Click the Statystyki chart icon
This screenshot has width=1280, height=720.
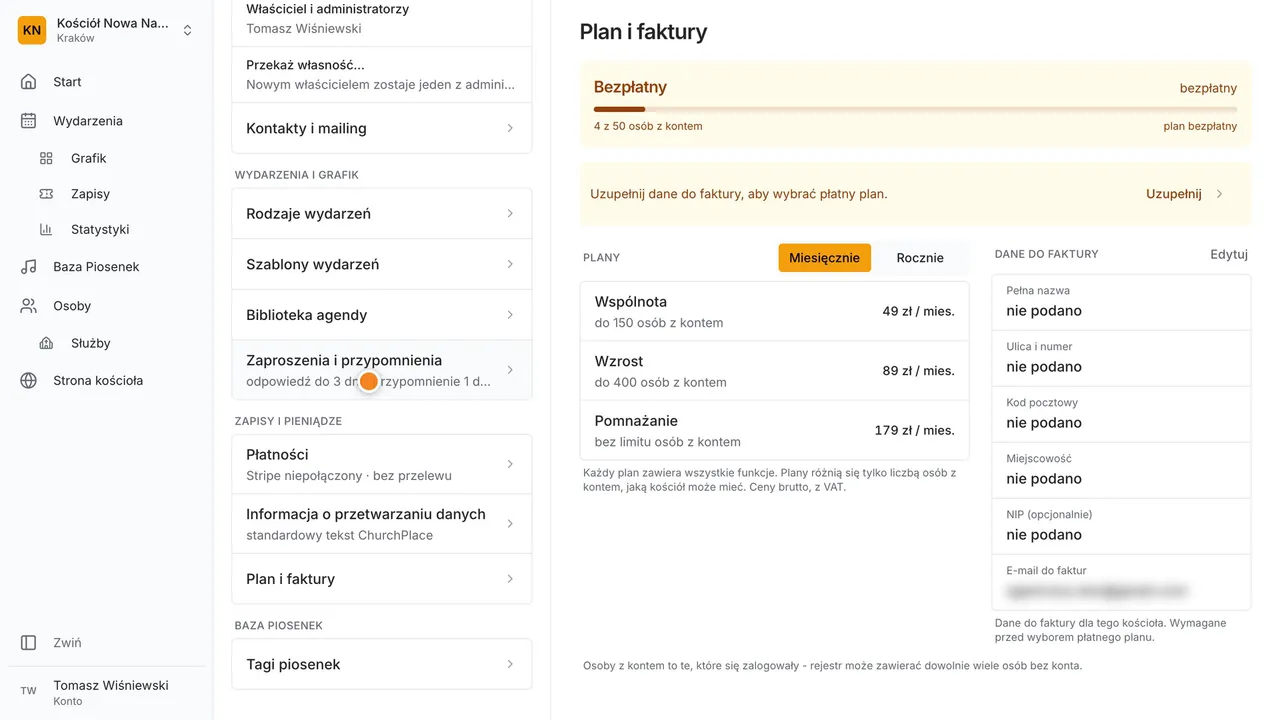tap(46, 229)
